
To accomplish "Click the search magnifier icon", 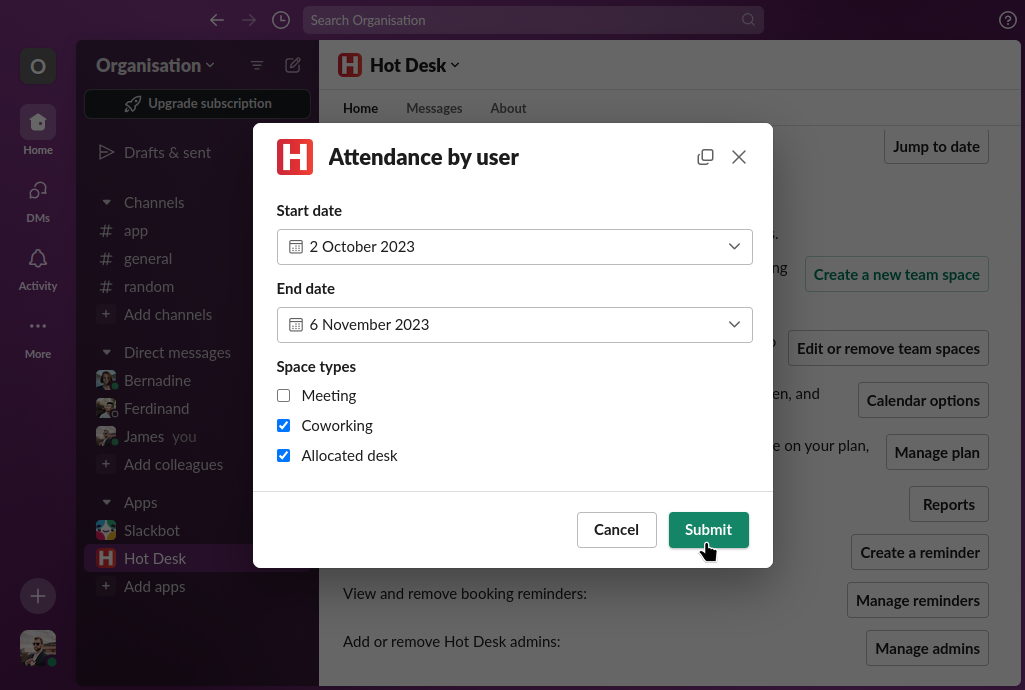I will click(x=748, y=20).
